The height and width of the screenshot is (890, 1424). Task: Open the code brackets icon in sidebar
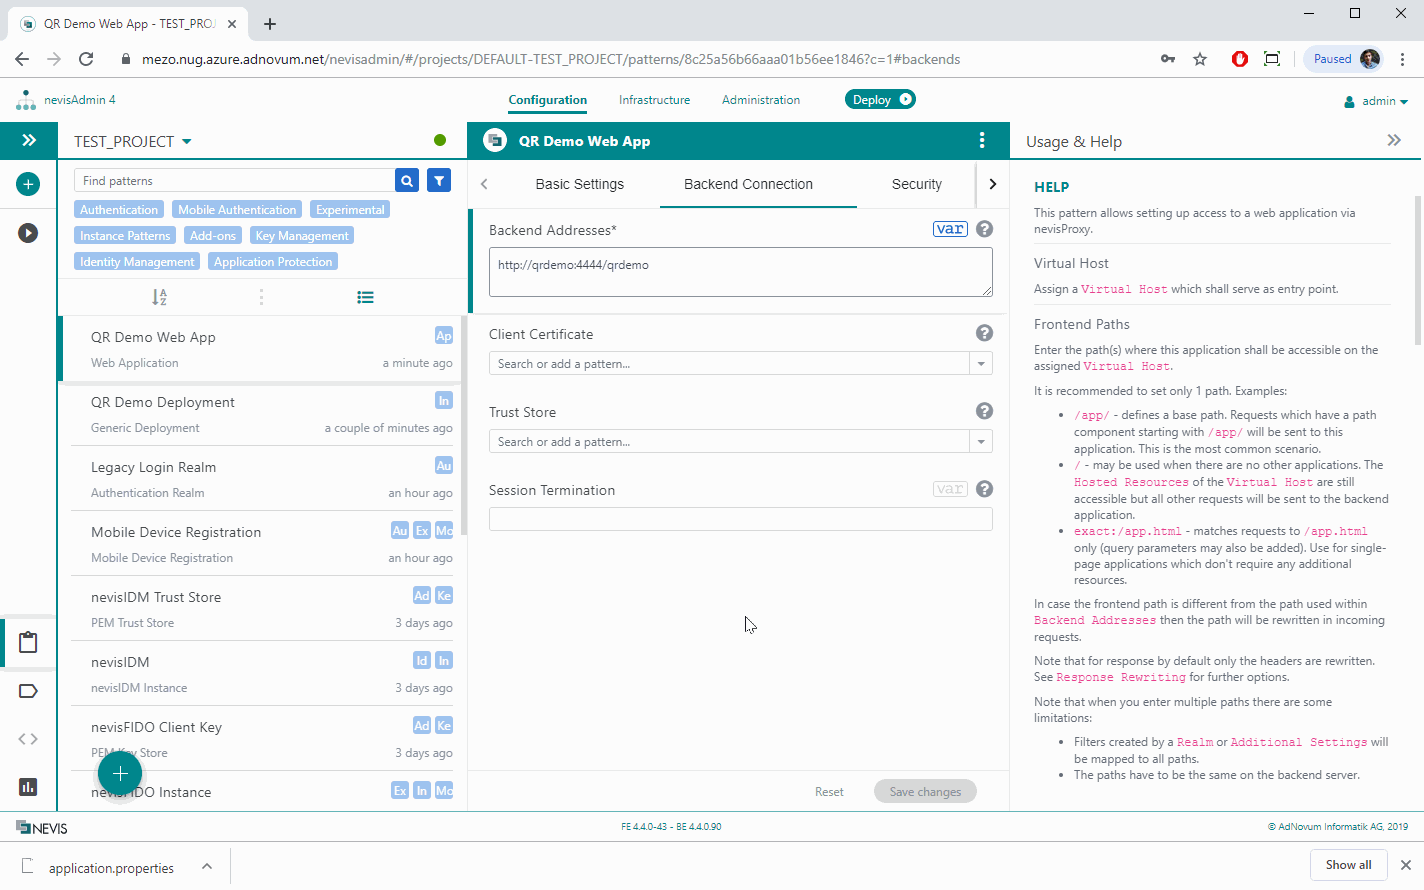[x=28, y=739]
